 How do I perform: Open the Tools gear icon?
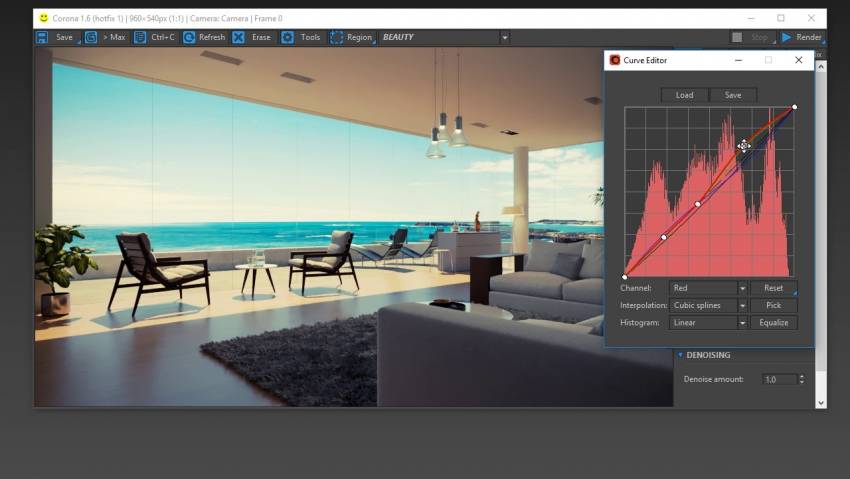287,37
